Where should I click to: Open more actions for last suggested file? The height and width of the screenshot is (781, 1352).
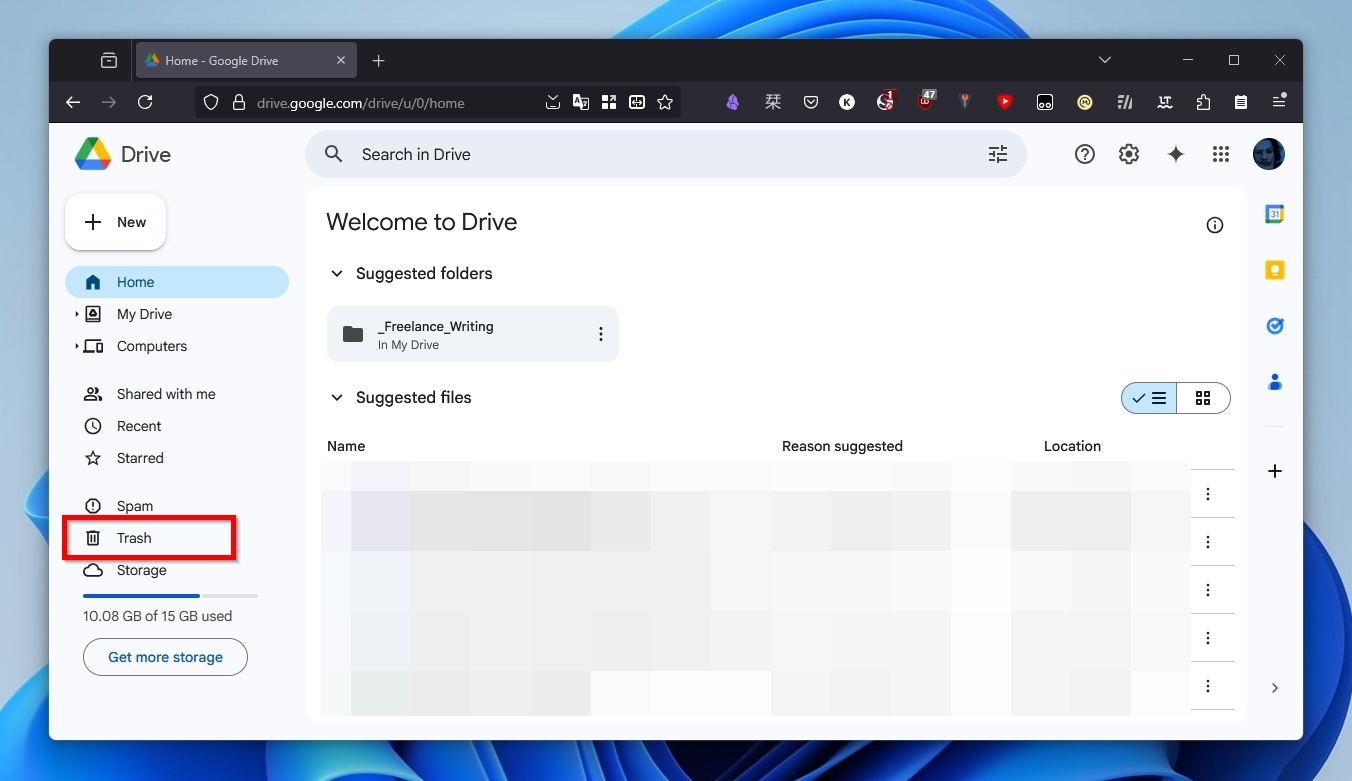1208,686
